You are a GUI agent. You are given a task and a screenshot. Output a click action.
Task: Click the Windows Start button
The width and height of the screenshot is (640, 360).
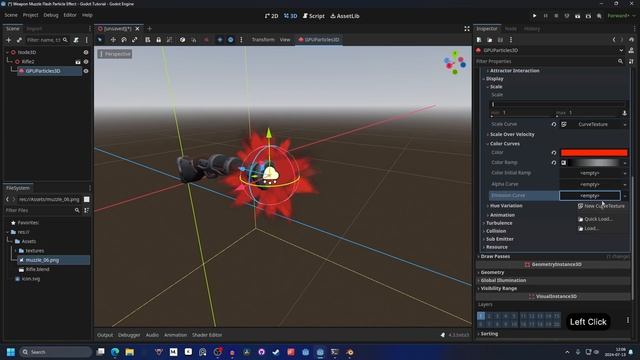(11, 352)
